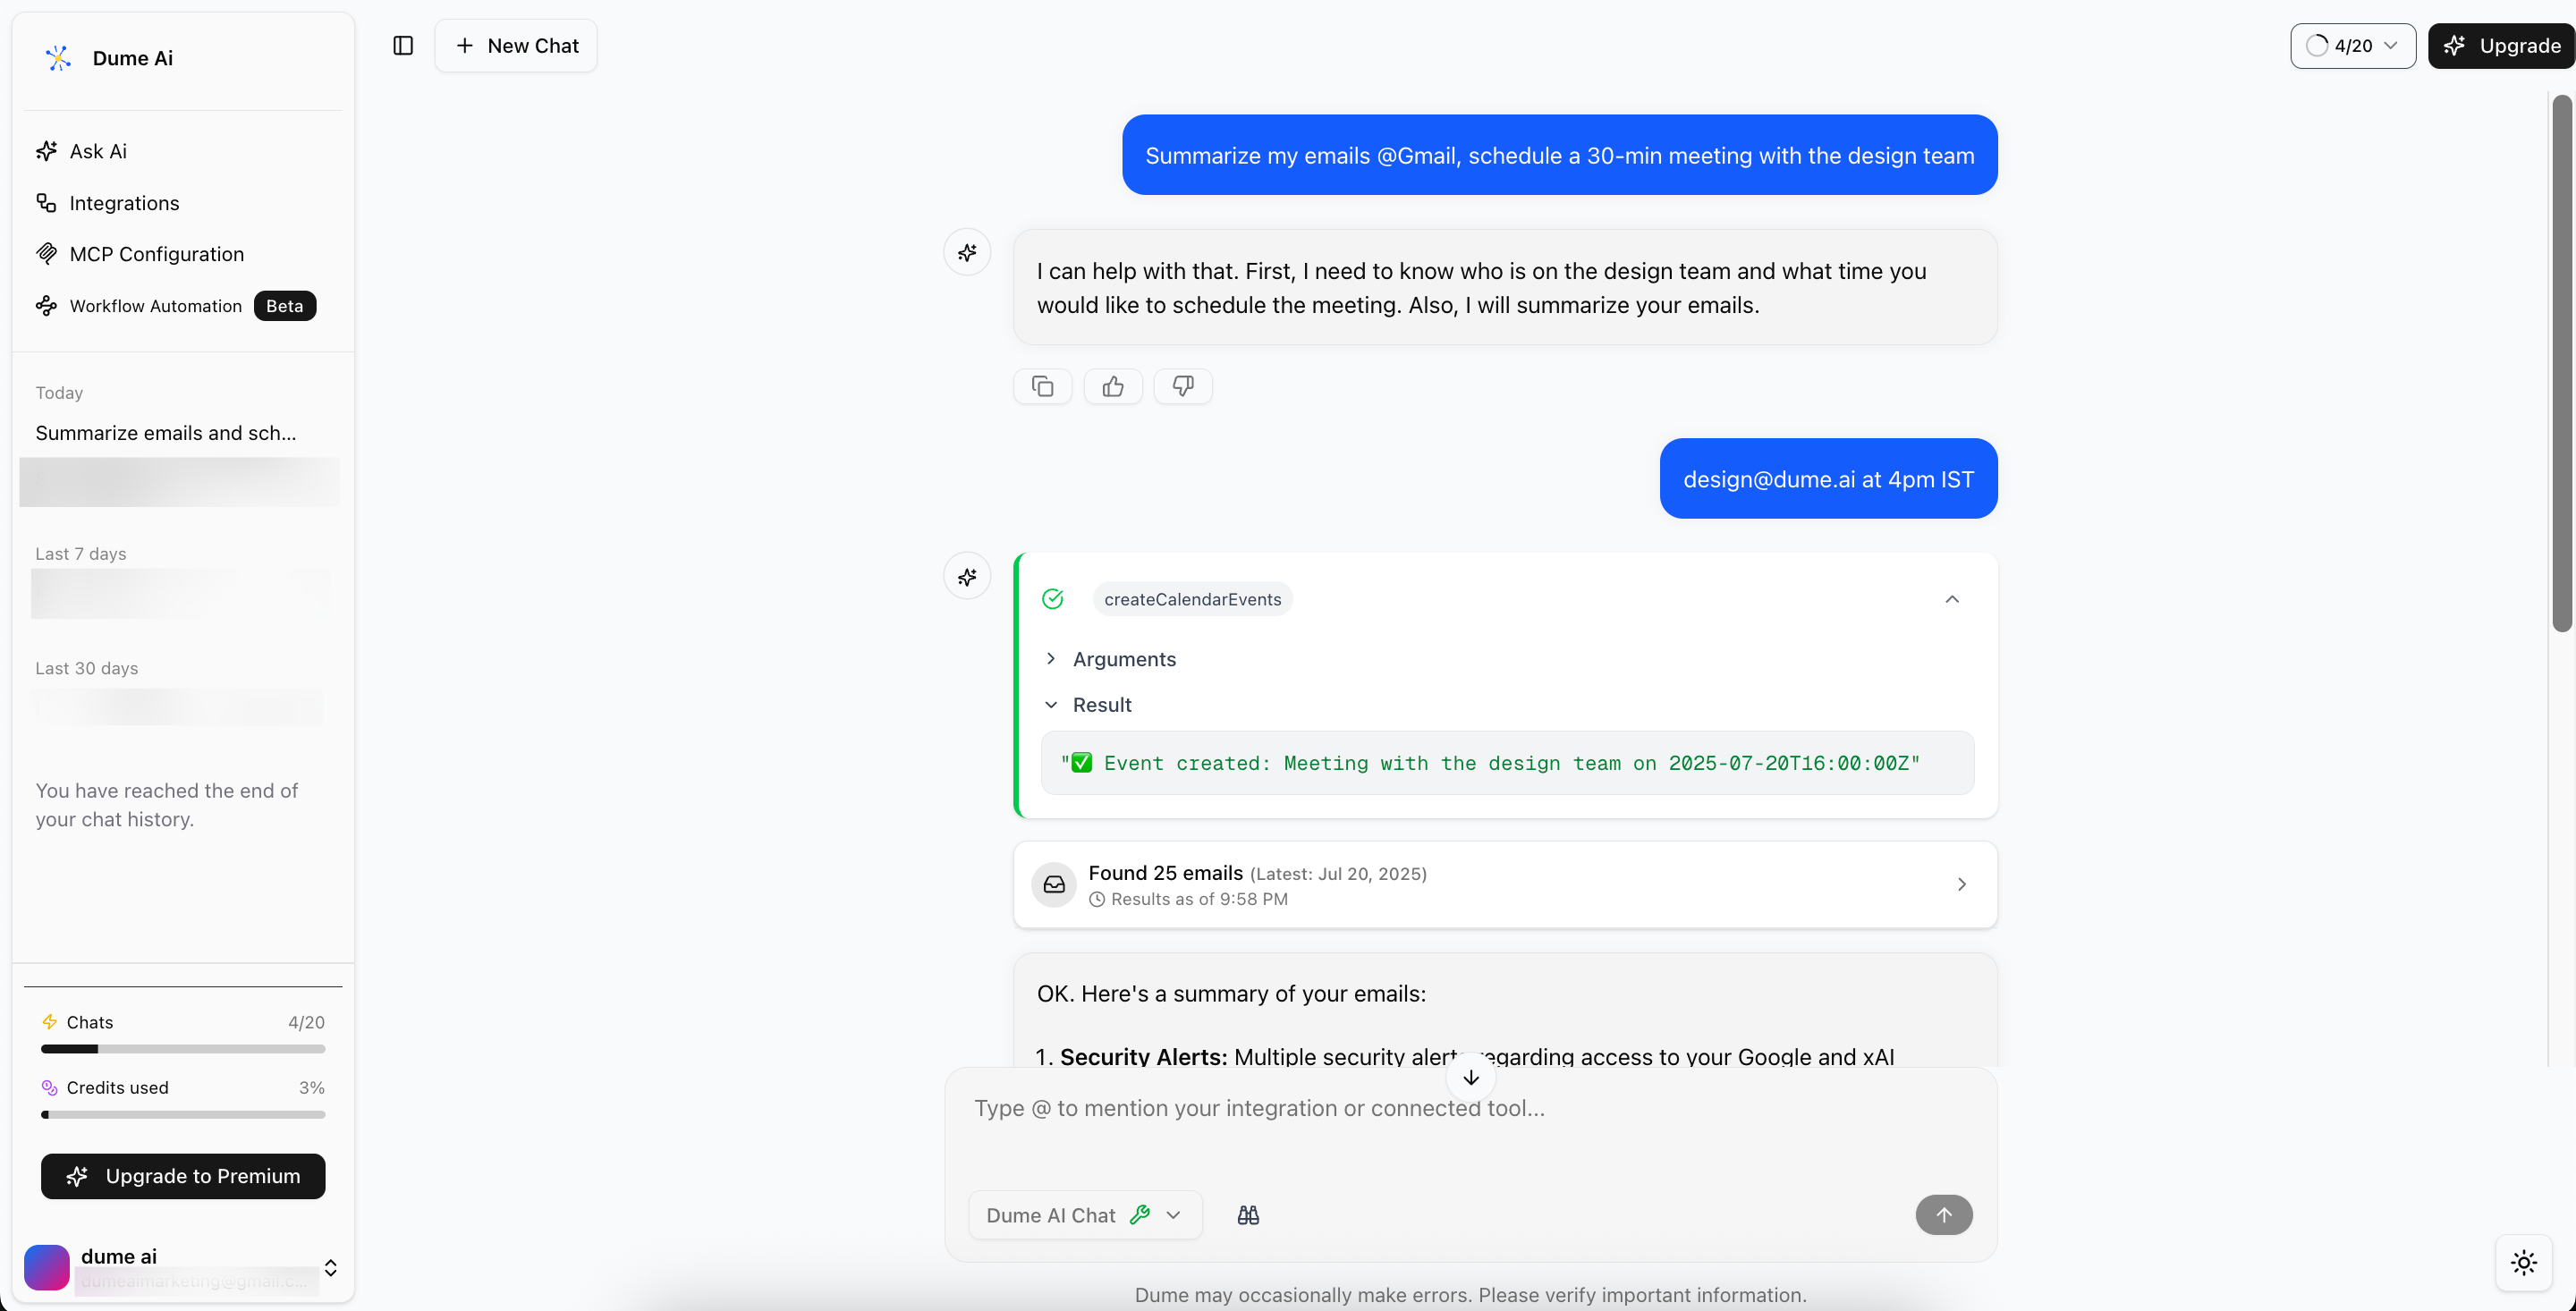The image size is (2576, 1311).
Task: Copy the assistant's first response
Action: pyautogui.click(x=1042, y=386)
